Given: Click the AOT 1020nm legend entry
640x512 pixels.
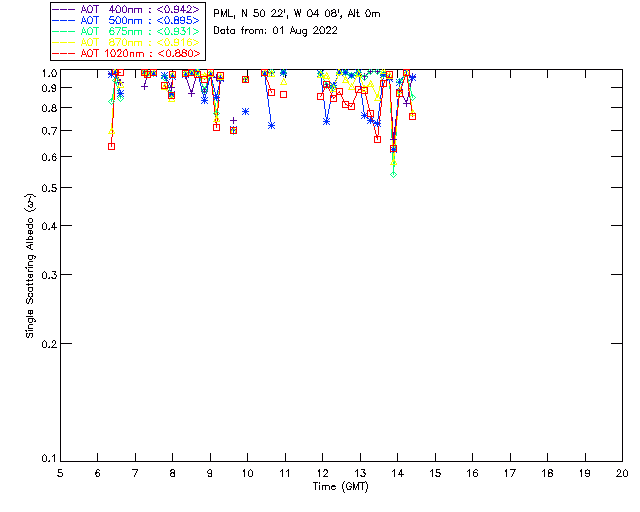Looking at the screenshot, I should click(x=127, y=53).
